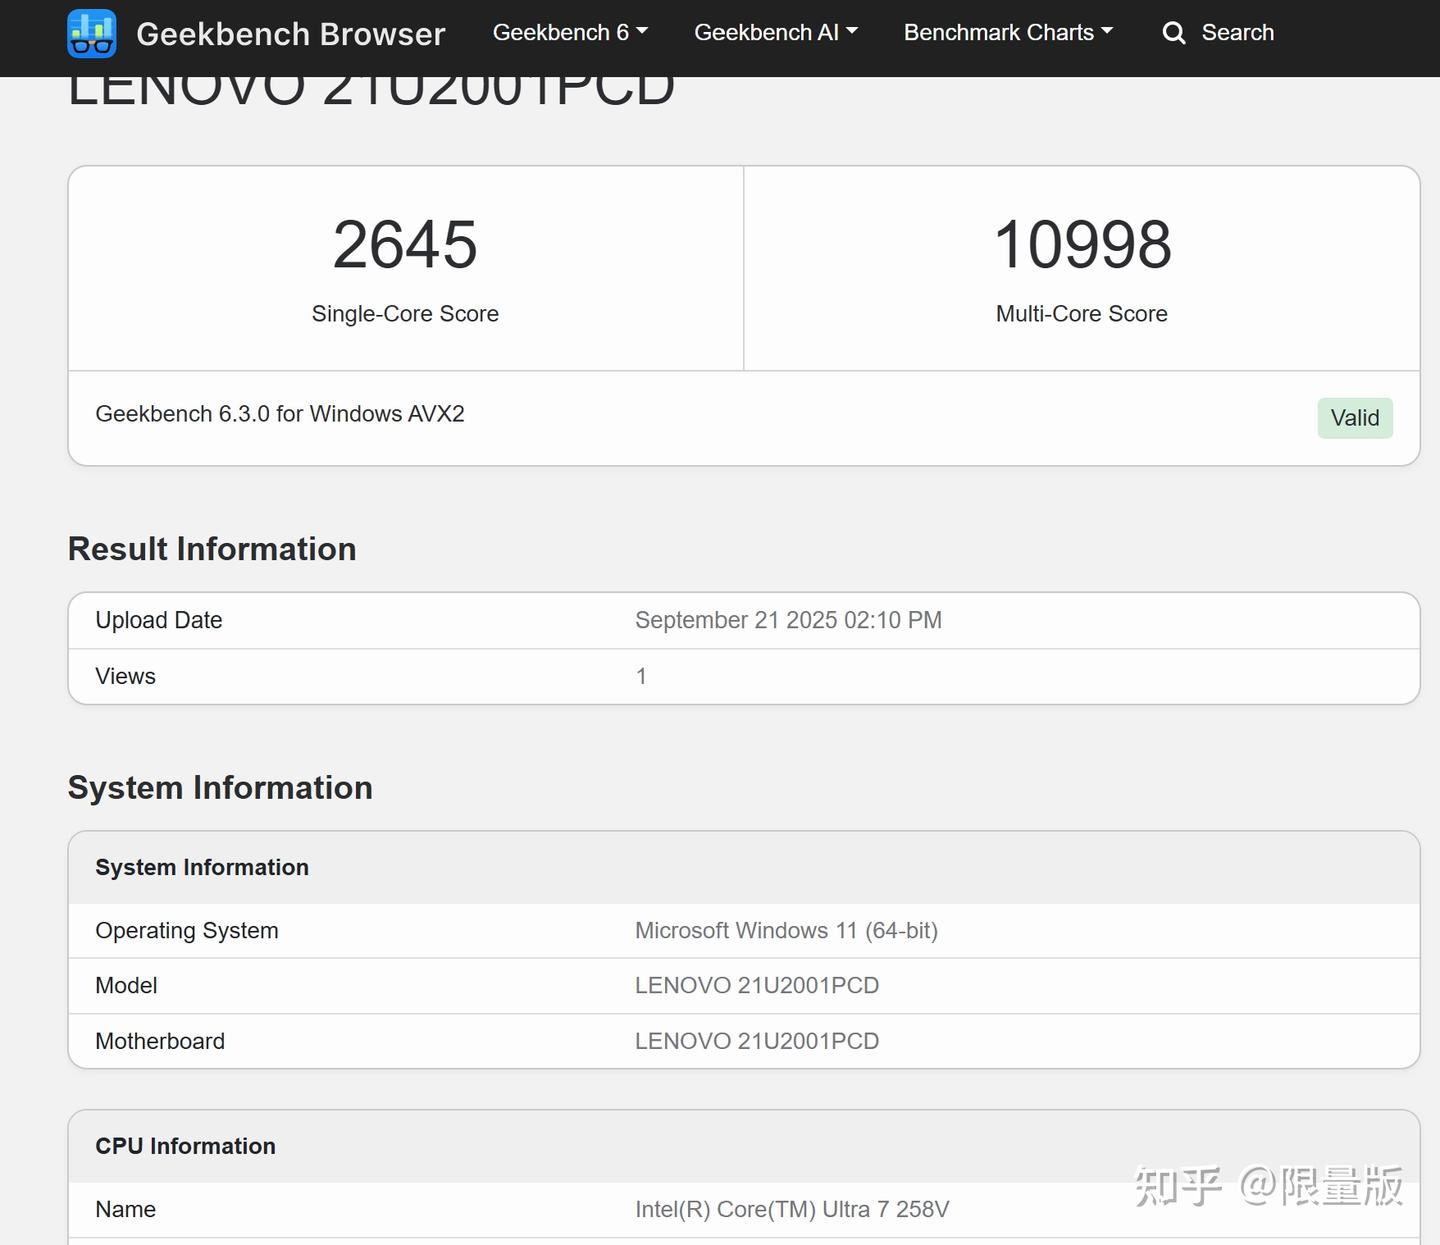The height and width of the screenshot is (1245, 1440).
Task: Click the green Valid badge
Action: tap(1355, 418)
